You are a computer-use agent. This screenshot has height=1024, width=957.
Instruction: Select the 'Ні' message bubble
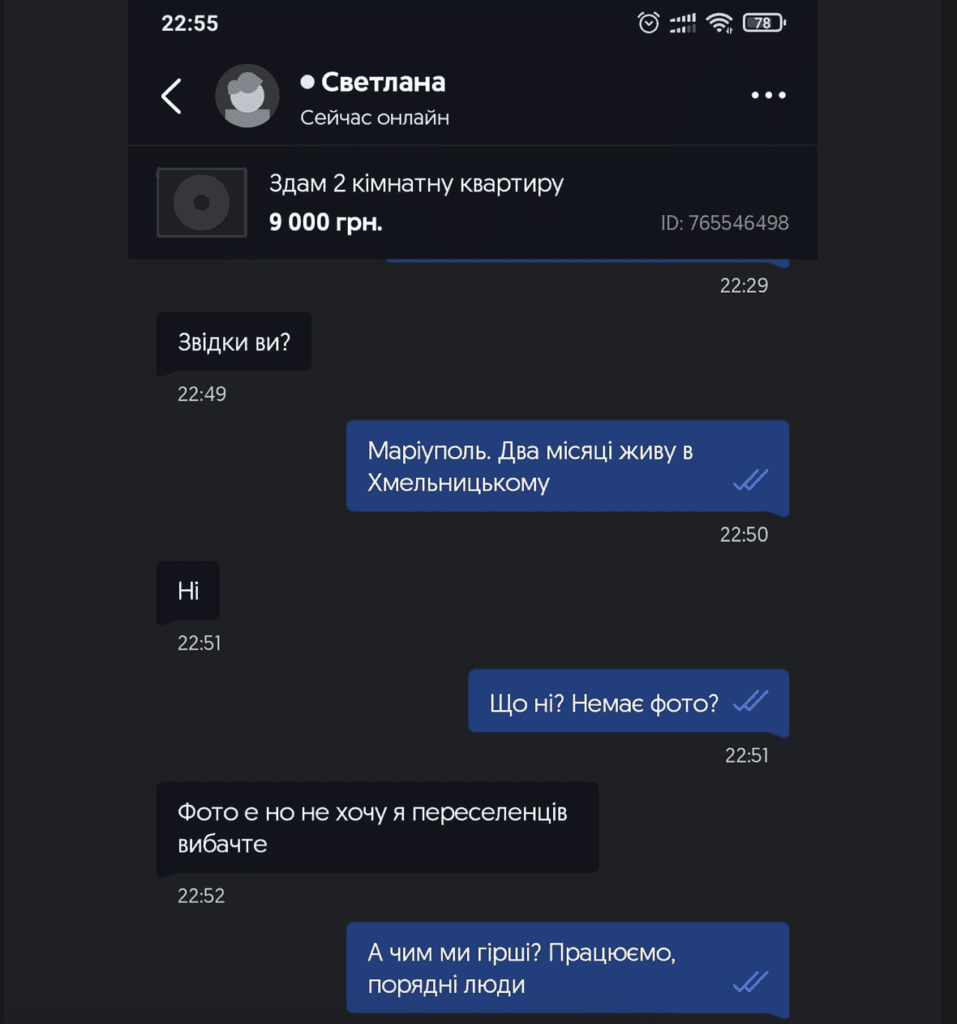188,591
